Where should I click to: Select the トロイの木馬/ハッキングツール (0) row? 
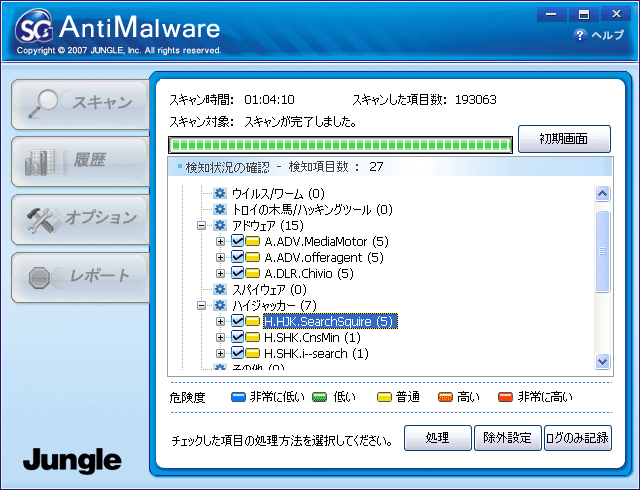pyautogui.click(x=312, y=209)
